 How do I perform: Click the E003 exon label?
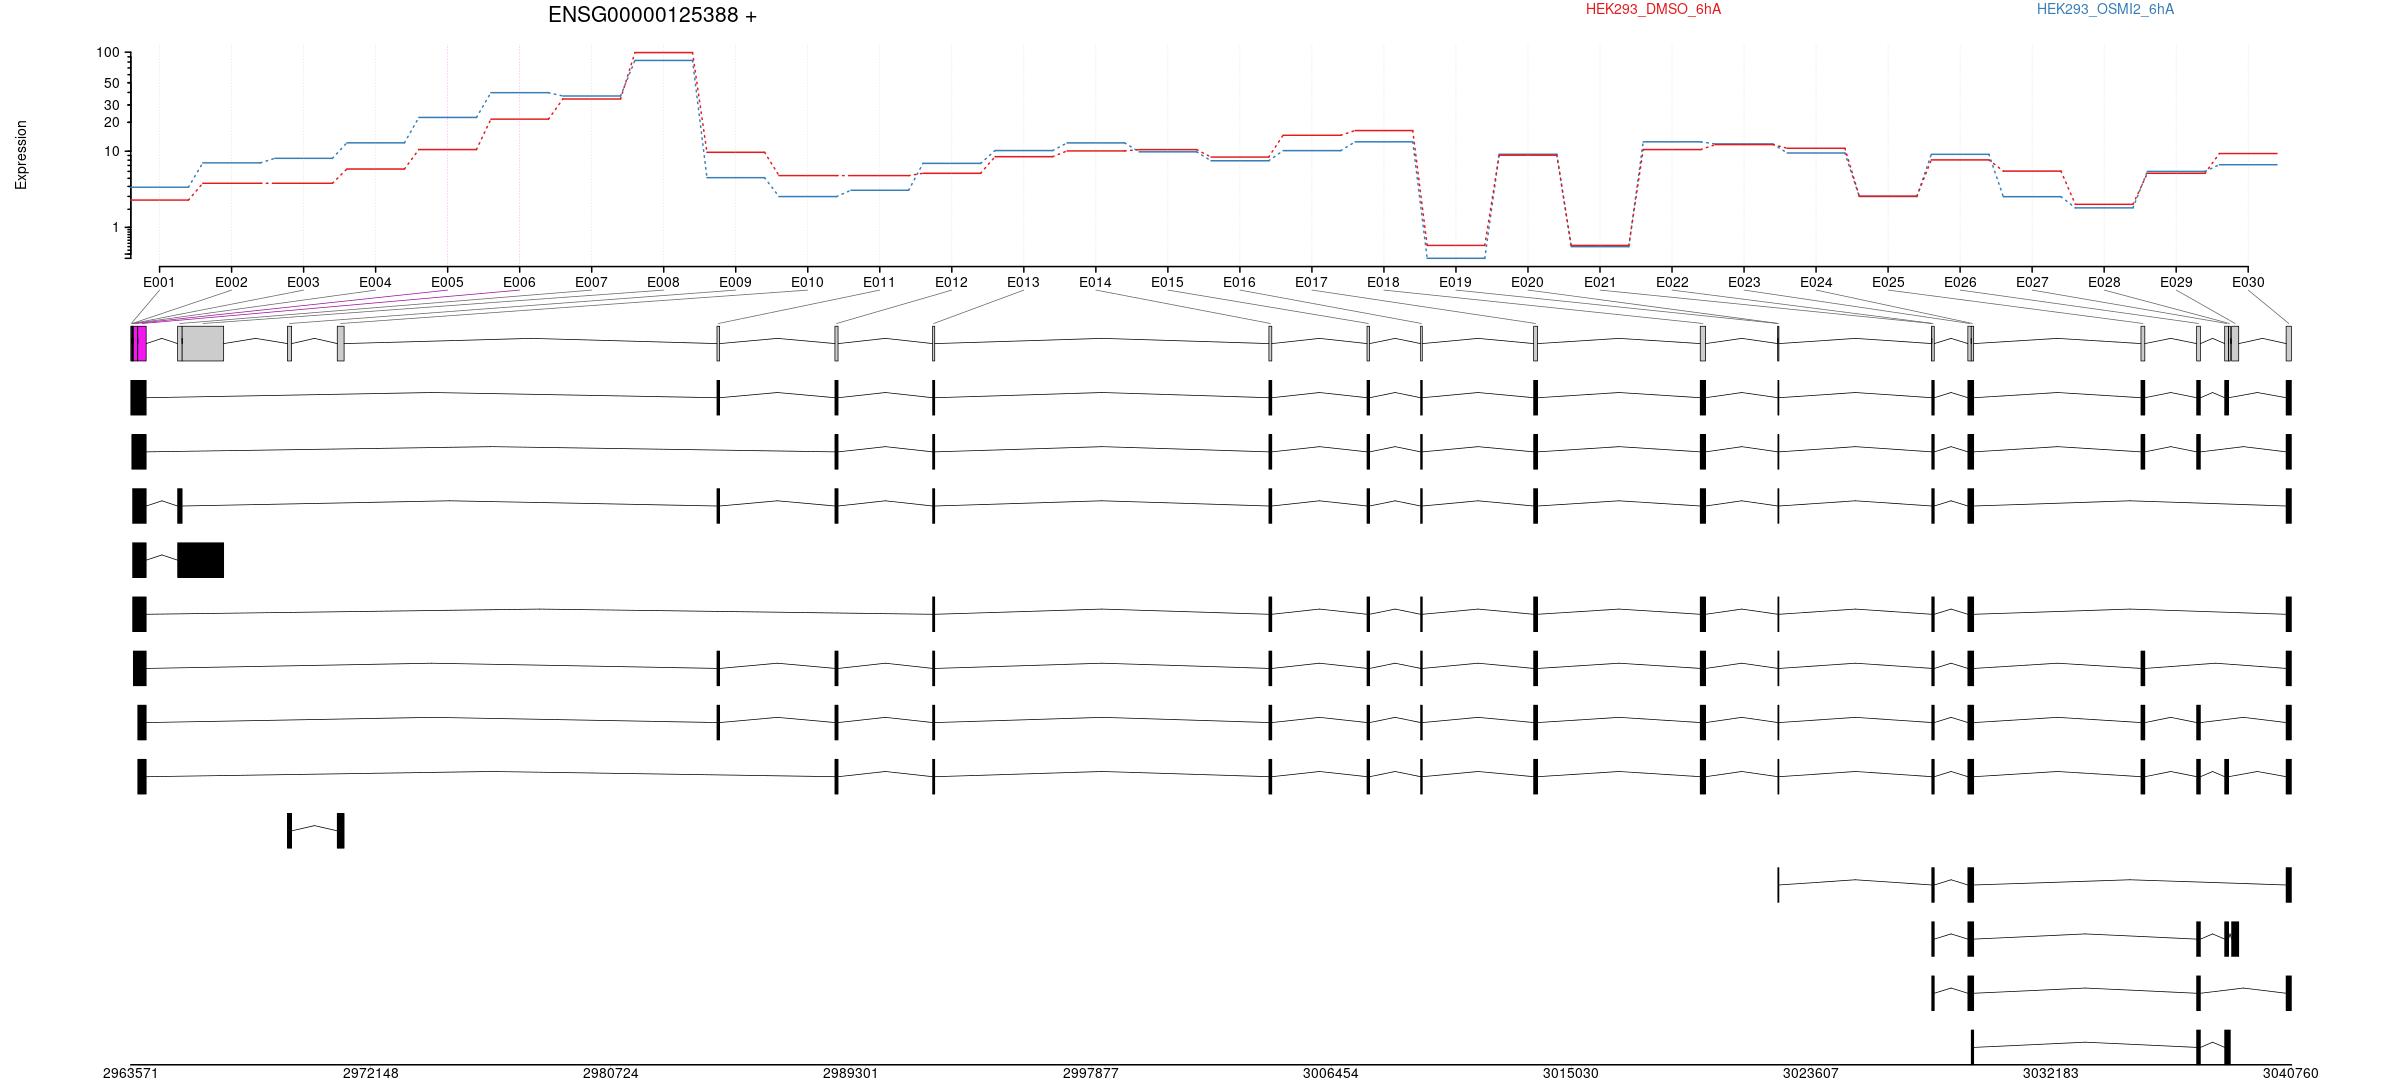[x=303, y=282]
